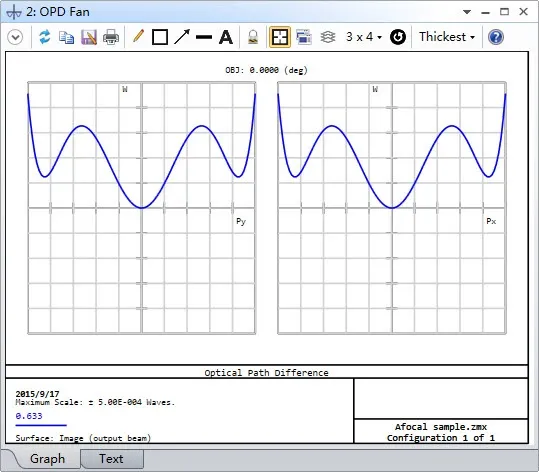
Task: Print the OPD Fan window
Action: click(x=111, y=37)
